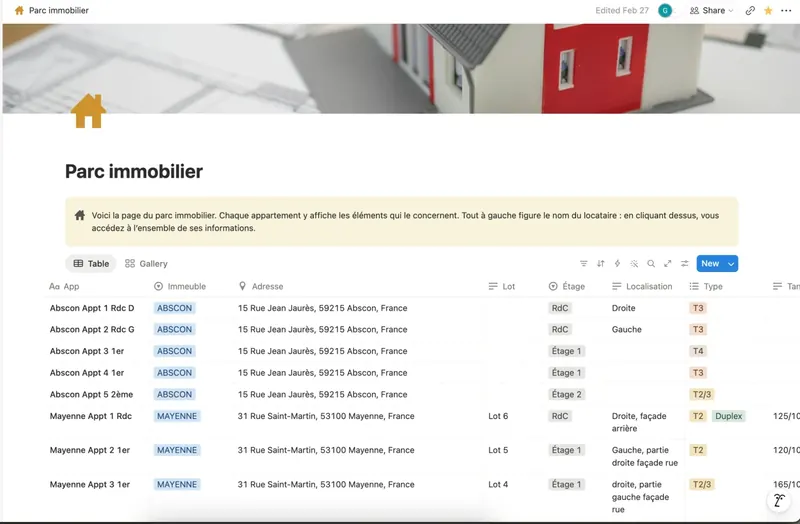Viewport: 800px width, 524px height.
Task: Click the user avatar G in top bar
Action: [665, 10]
